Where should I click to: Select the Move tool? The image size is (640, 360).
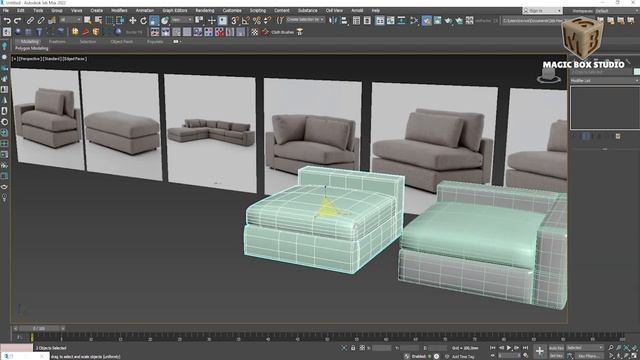coord(133,20)
